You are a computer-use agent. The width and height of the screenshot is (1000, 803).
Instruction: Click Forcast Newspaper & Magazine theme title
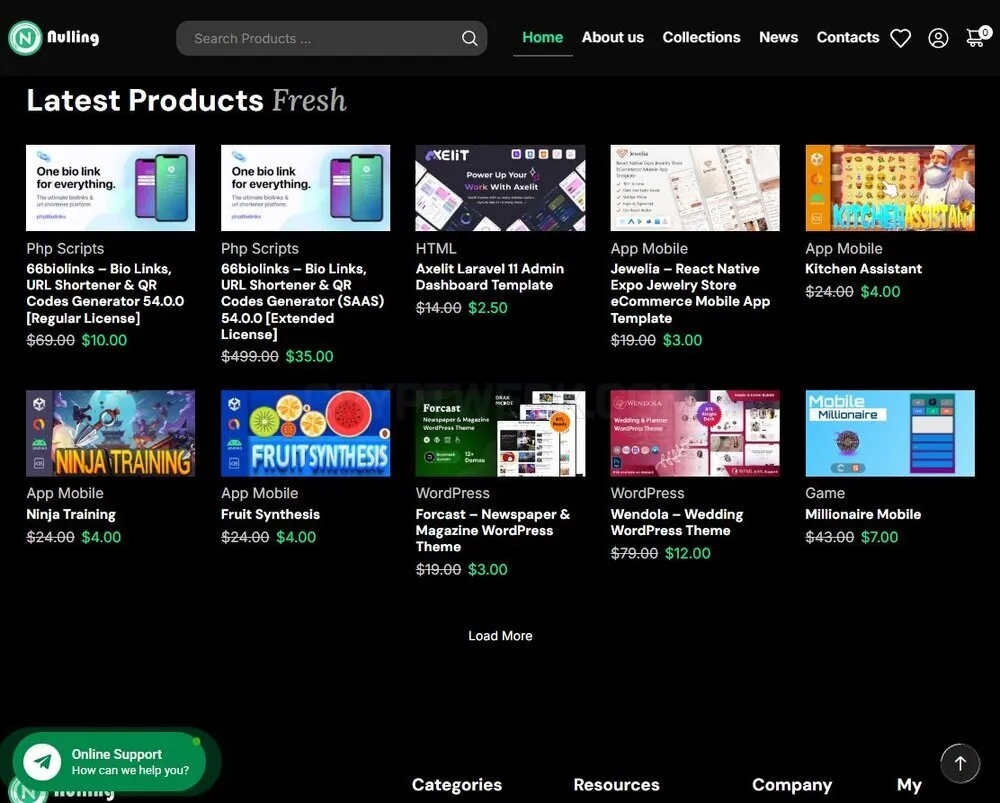[x=493, y=531]
